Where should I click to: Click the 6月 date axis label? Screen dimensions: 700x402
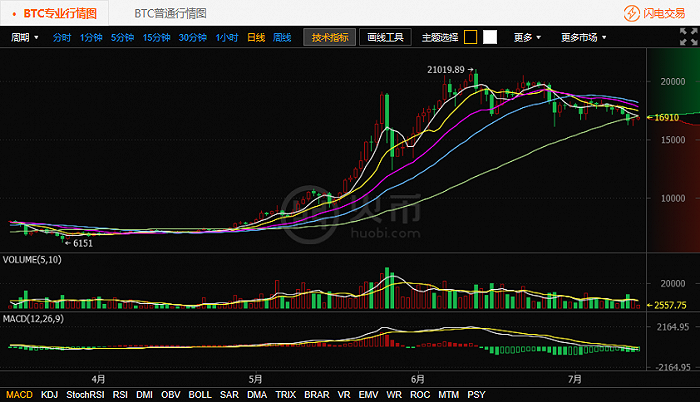click(x=417, y=379)
